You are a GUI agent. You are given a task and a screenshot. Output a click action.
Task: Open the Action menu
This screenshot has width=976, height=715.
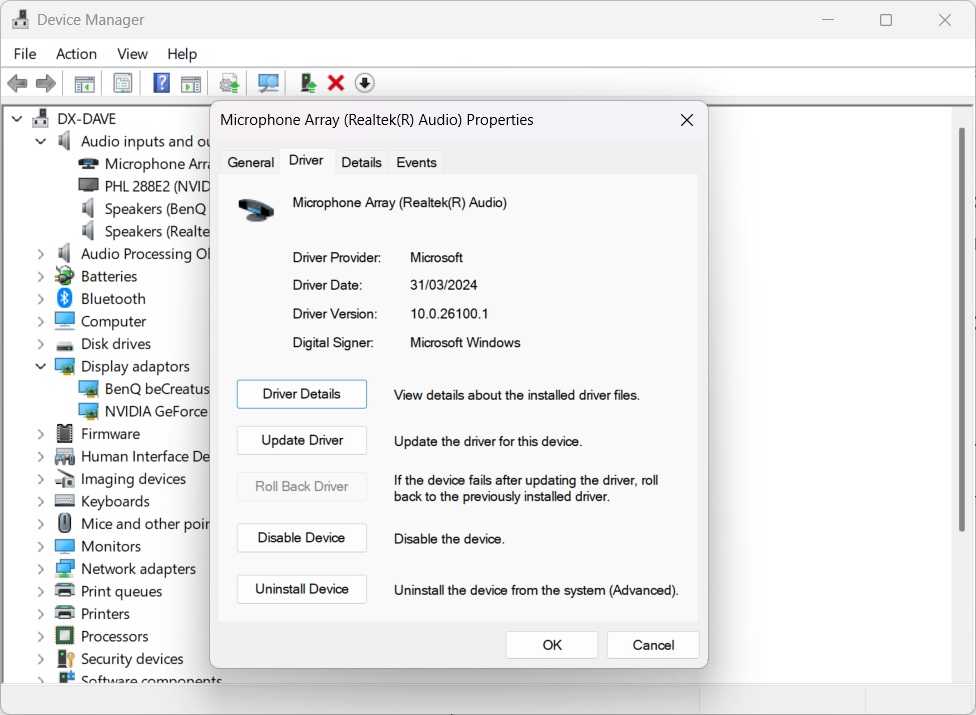point(76,54)
